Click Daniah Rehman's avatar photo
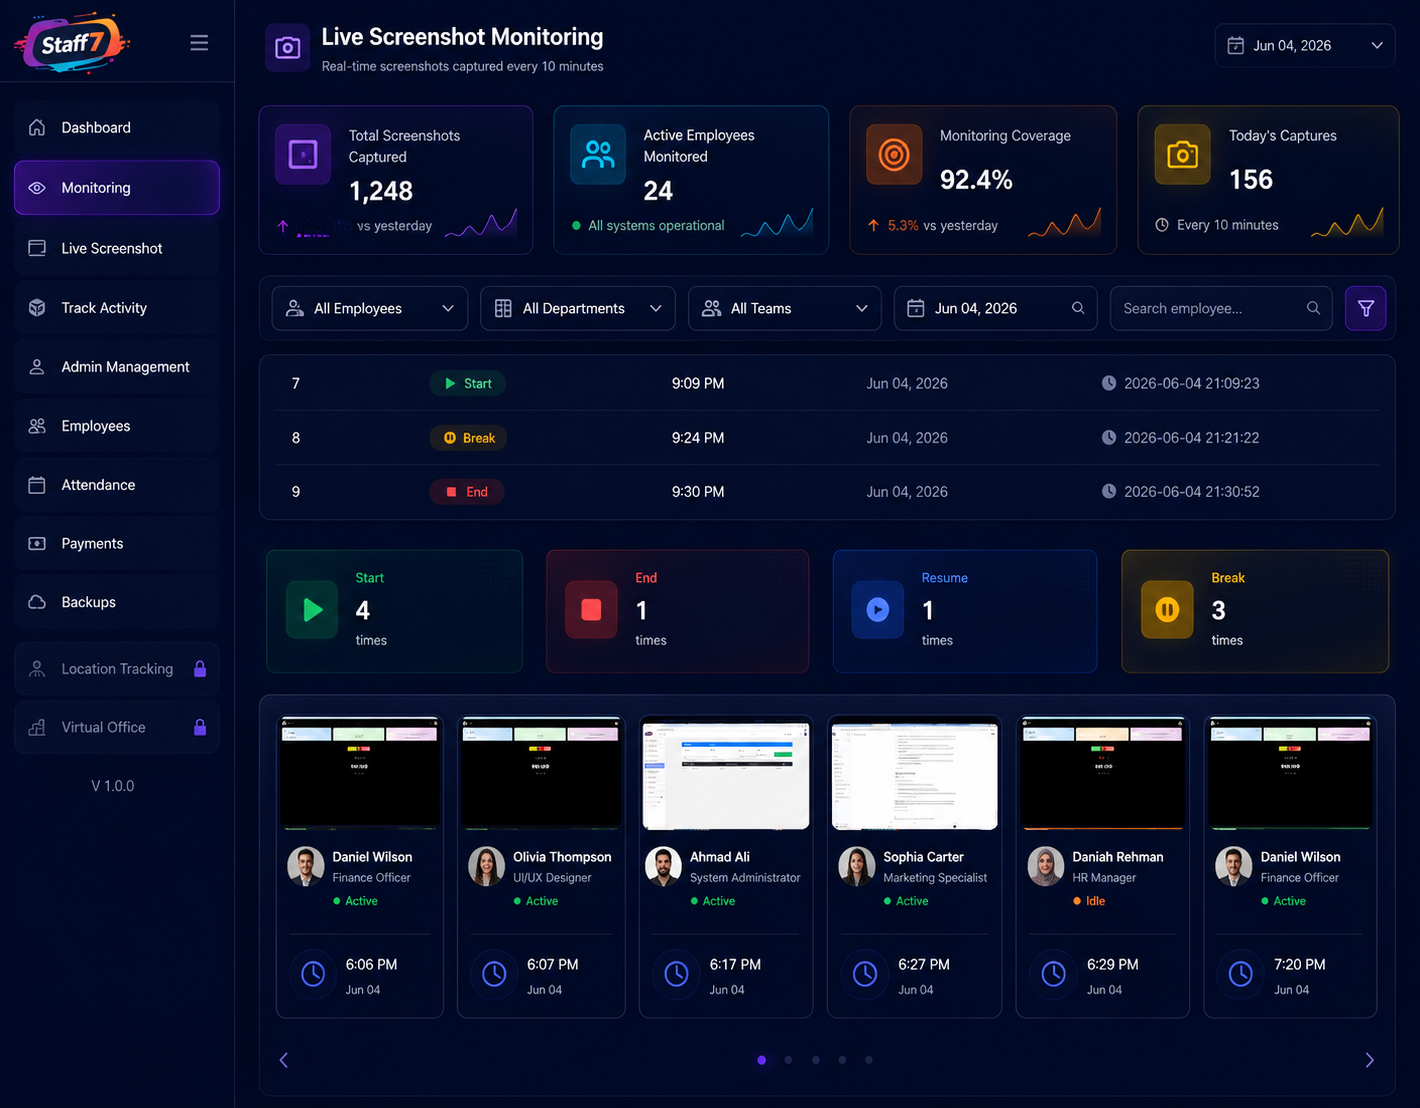The image size is (1420, 1108). tap(1046, 867)
